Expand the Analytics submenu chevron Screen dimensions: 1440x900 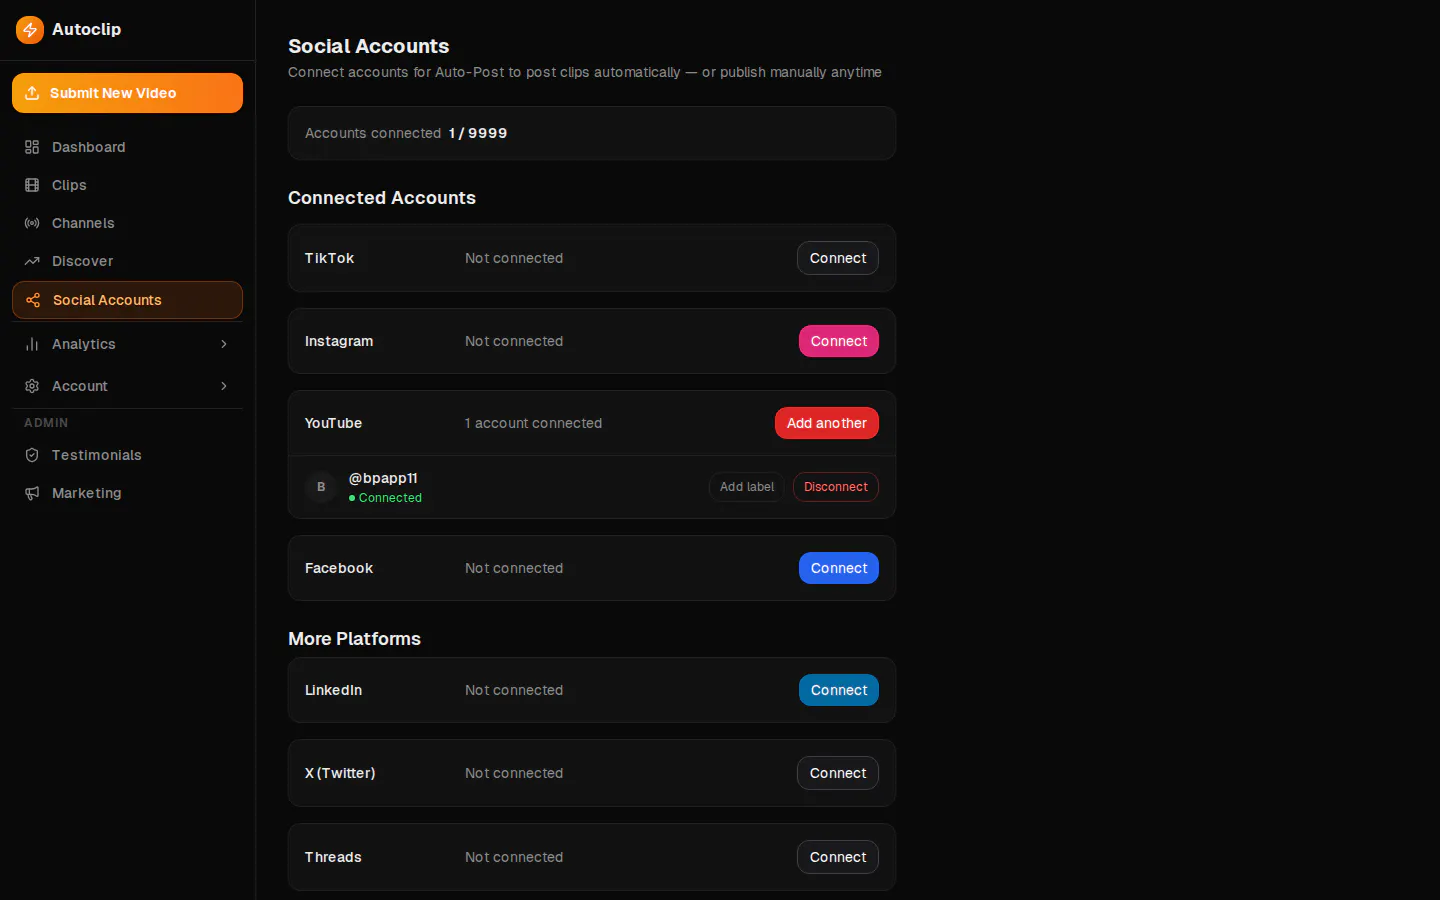point(224,344)
